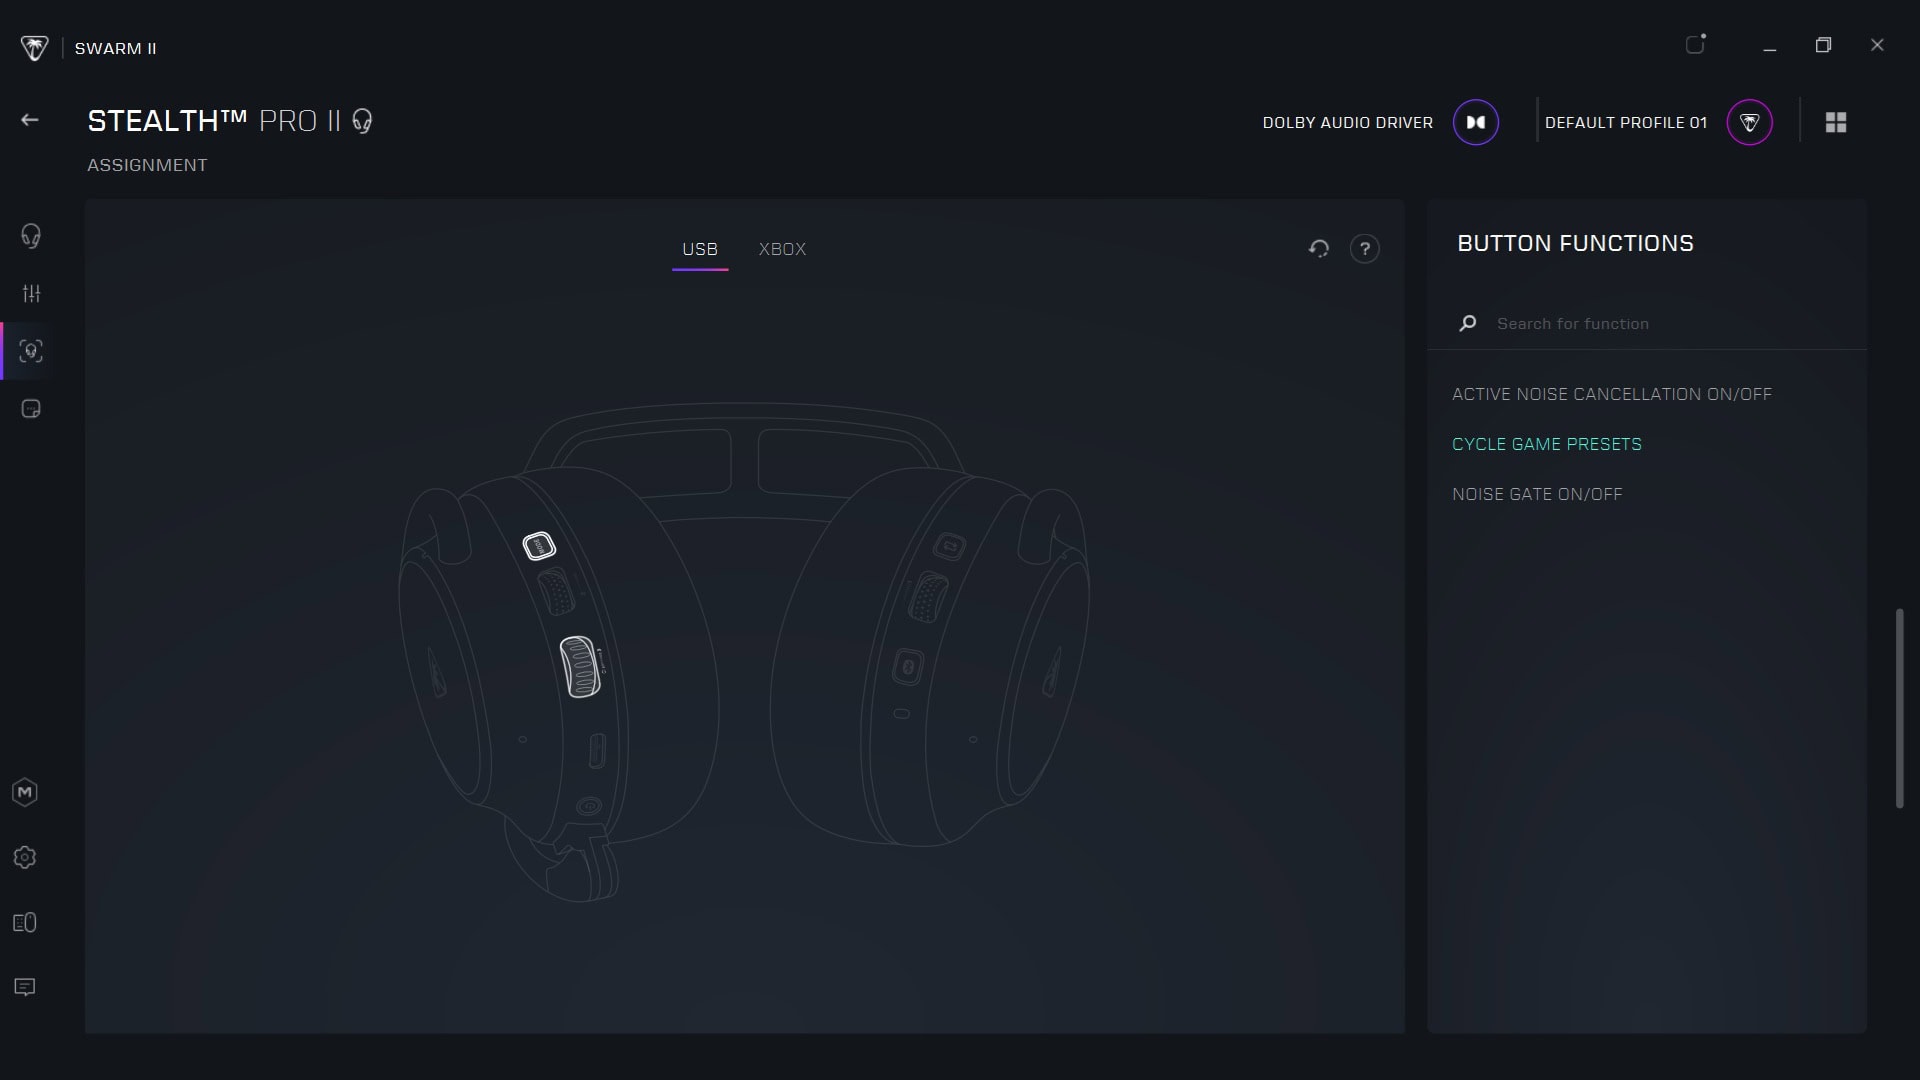This screenshot has height=1080, width=1920.
Task: Select the highlighted scroll wheel on headset
Action: tap(580, 666)
